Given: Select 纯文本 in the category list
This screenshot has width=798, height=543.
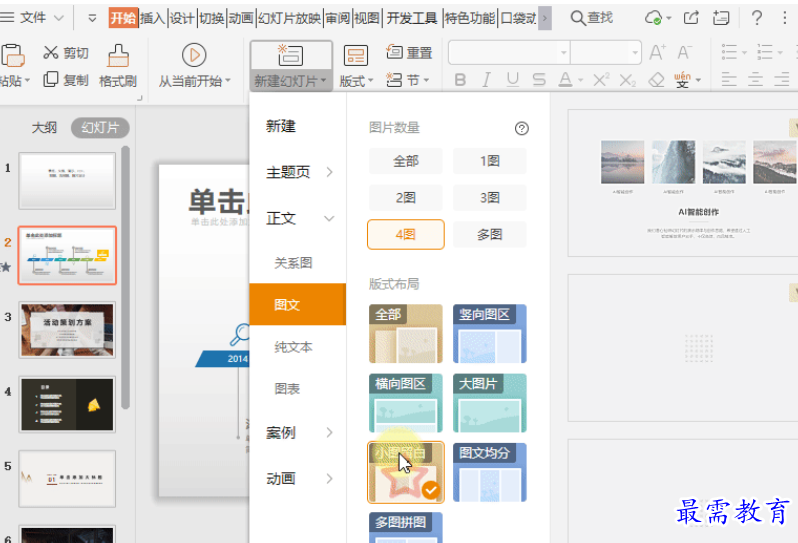Looking at the screenshot, I should pos(293,347).
